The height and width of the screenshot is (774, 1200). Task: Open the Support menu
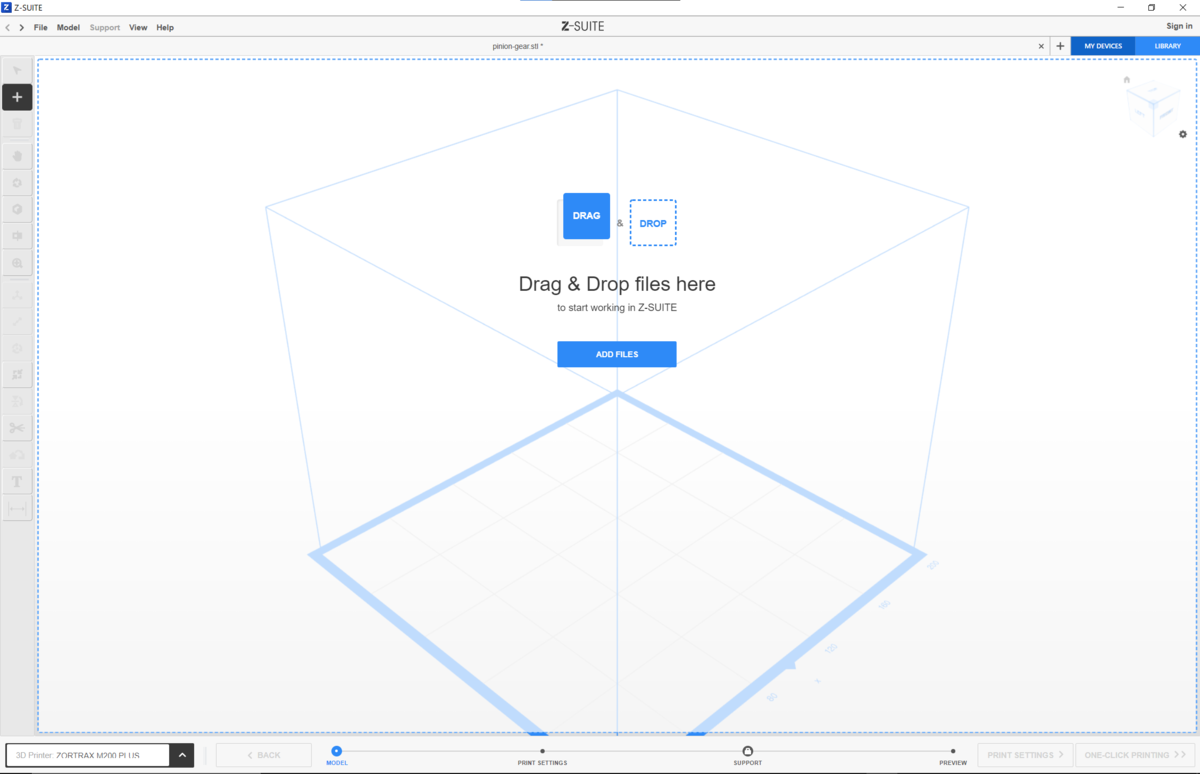[x=105, y=27]
